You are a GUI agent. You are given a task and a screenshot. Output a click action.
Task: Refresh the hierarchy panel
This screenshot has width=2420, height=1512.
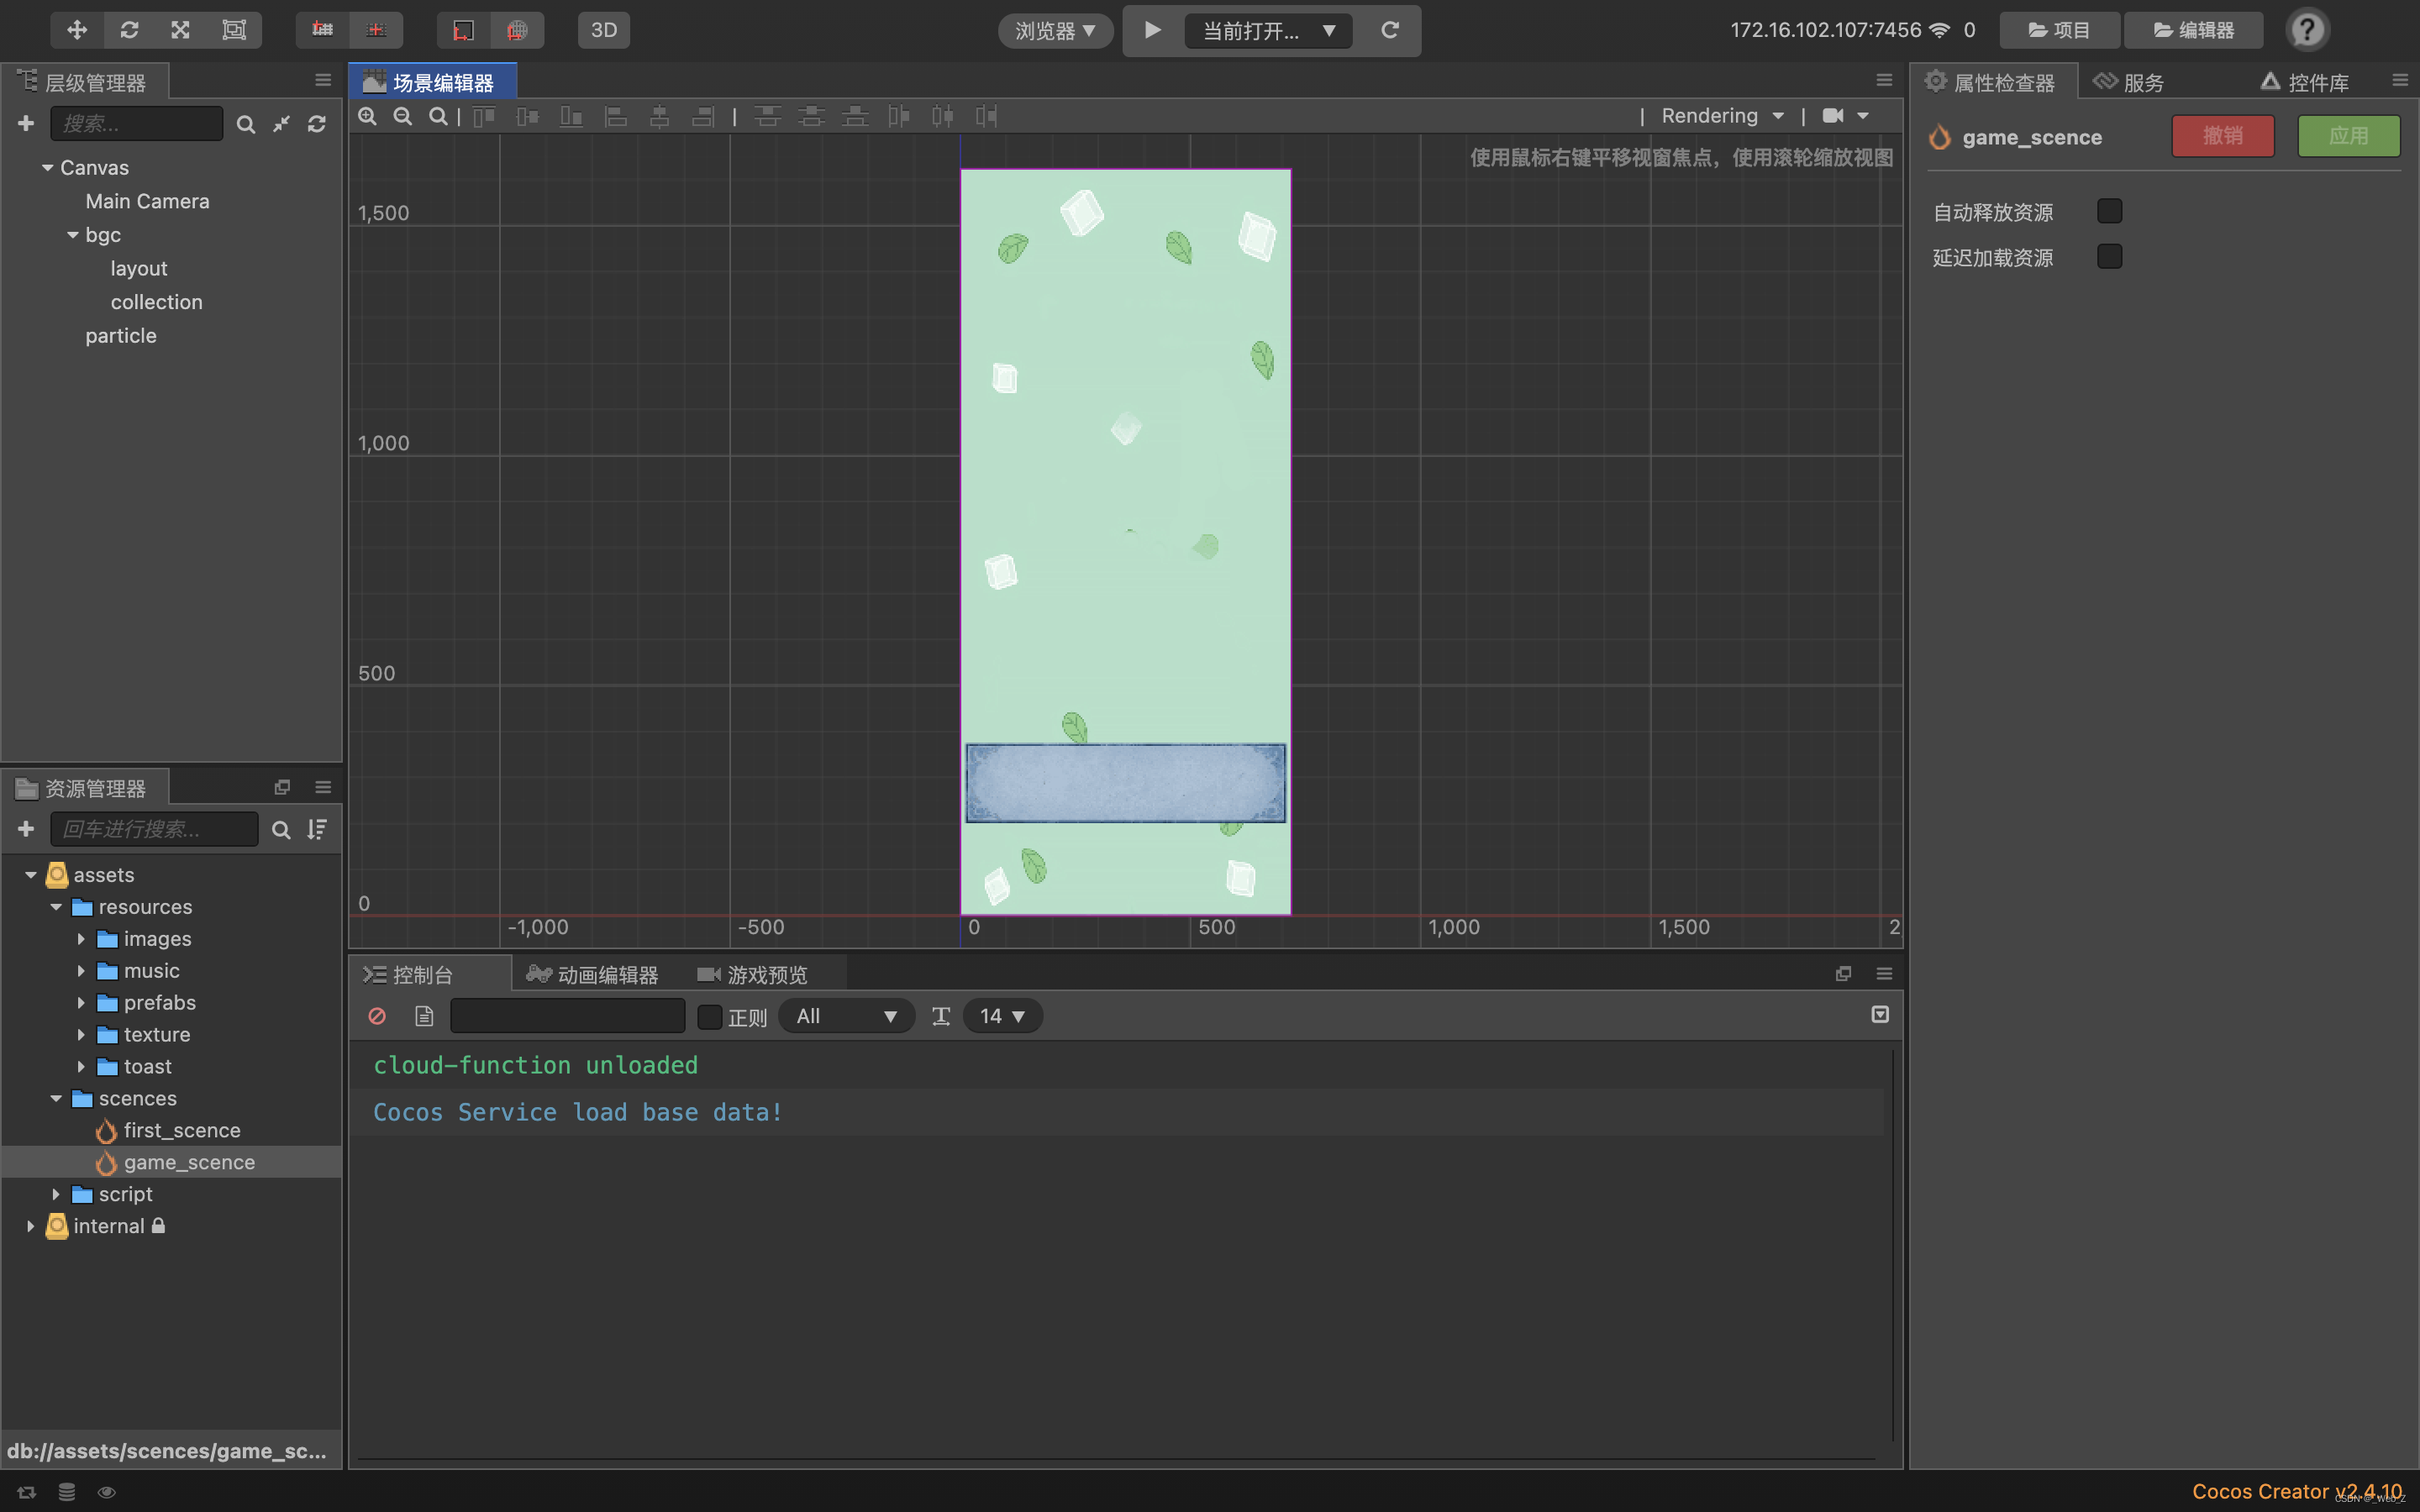click(317, 124)
